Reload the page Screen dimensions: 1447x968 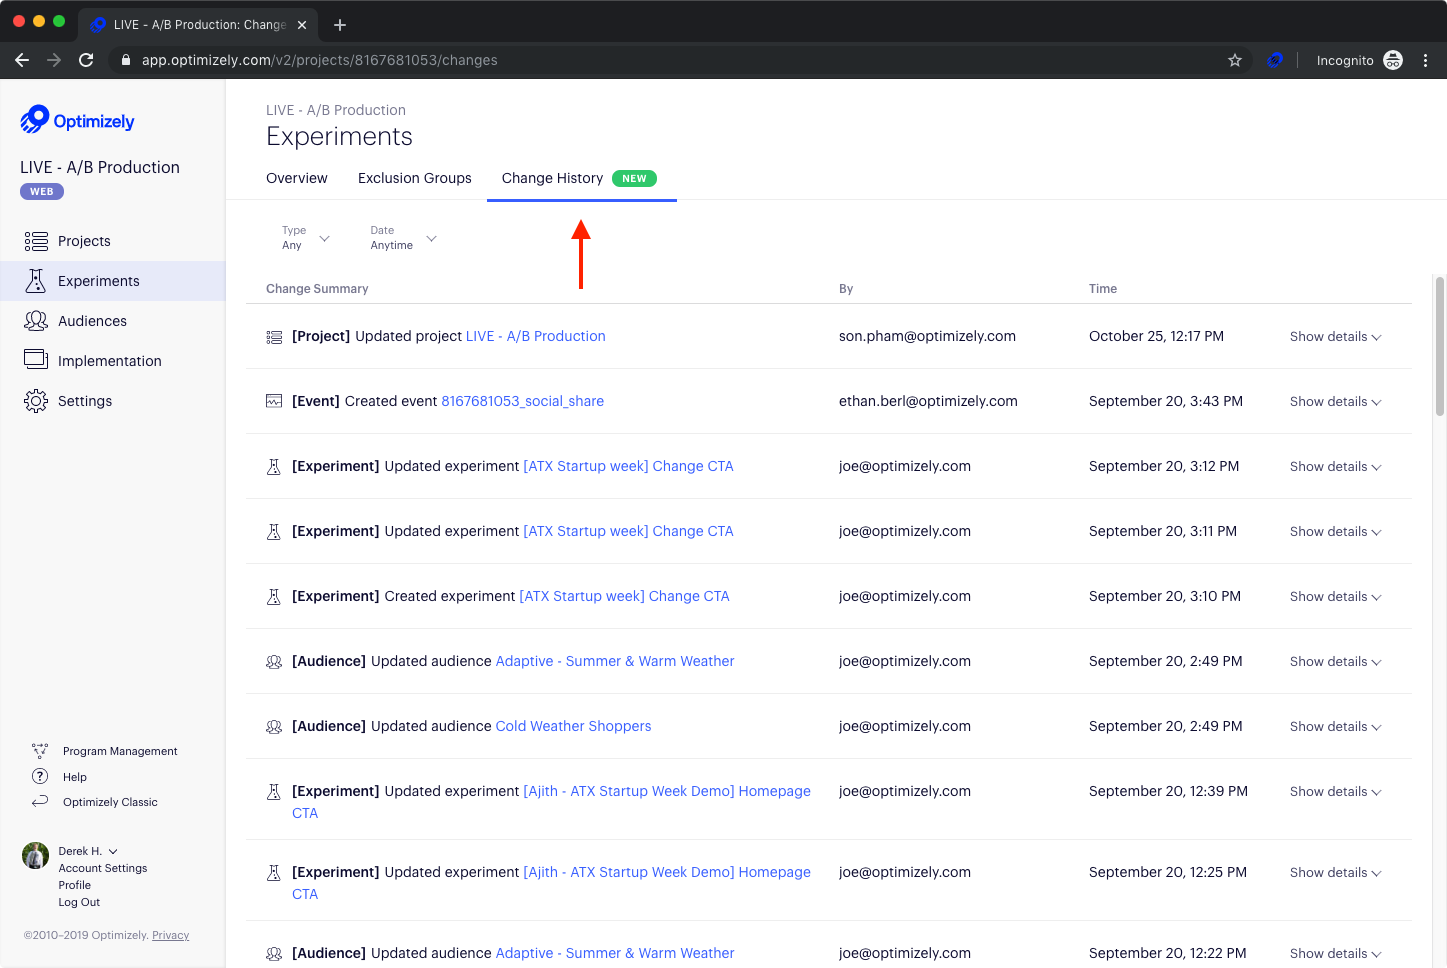coord(86,60)
